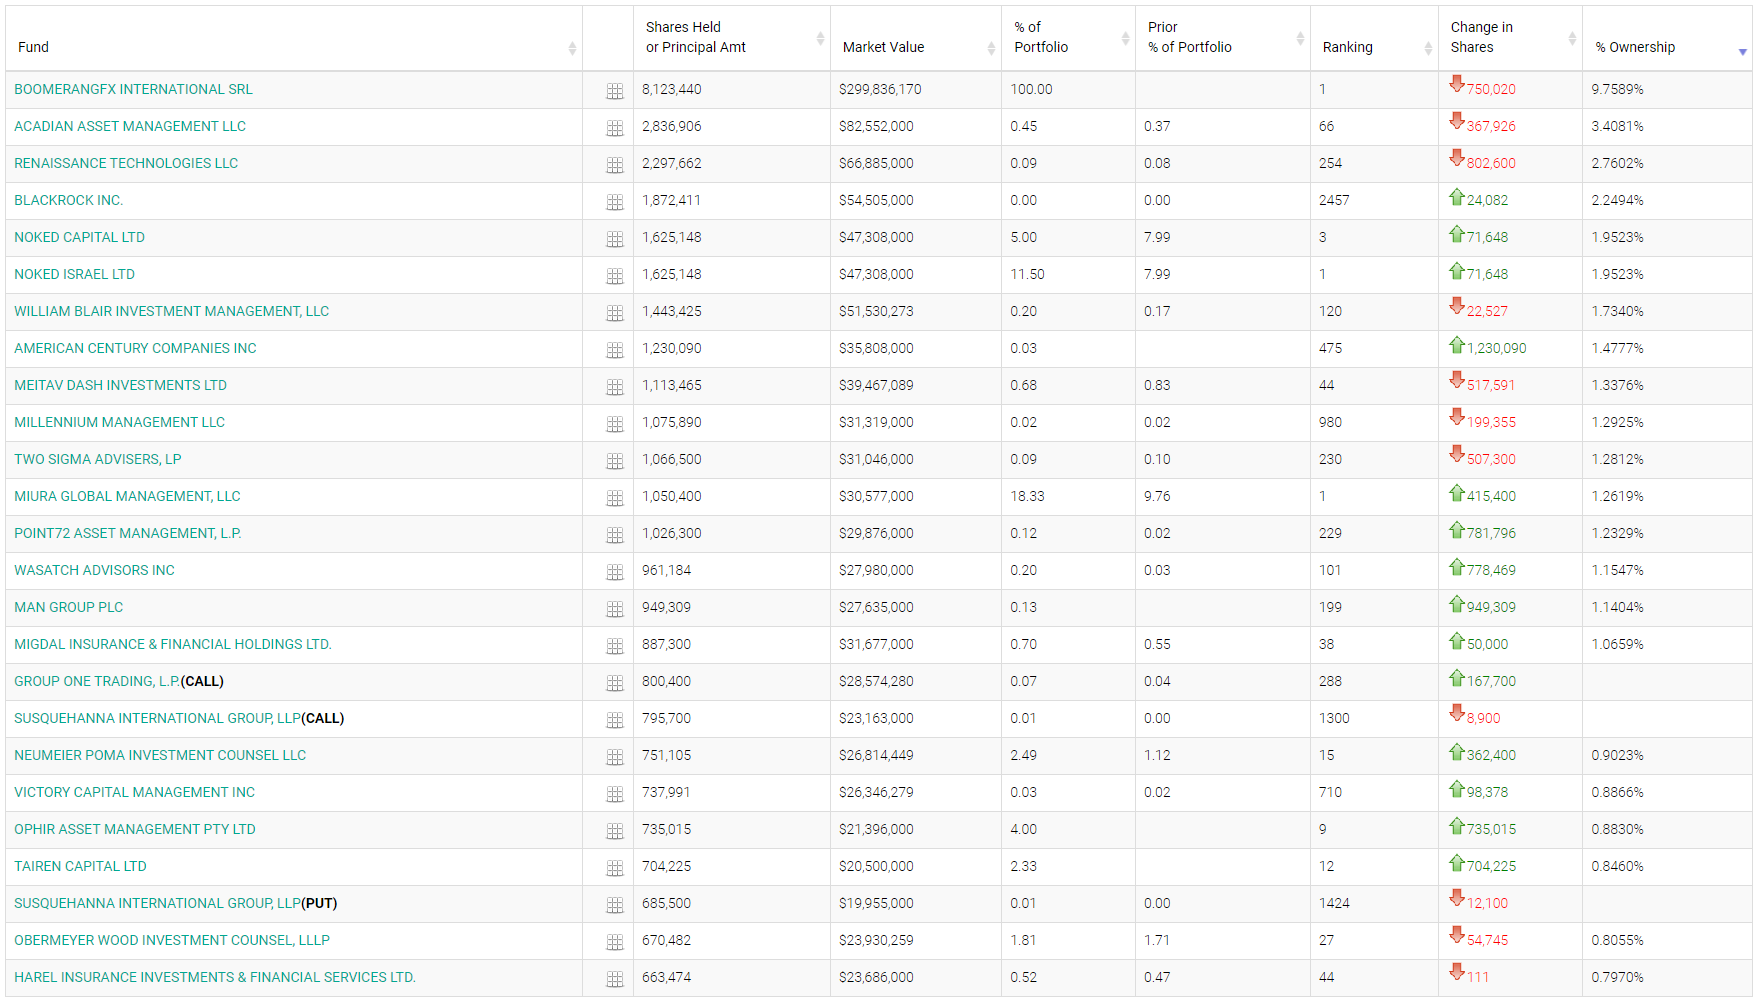
Task: Click grid icon in TAIREN CAPITAL LTD row
Action: point(615,868)
